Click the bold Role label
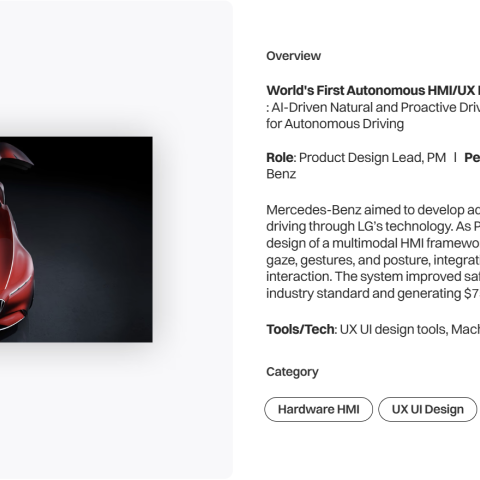 pos(280,158)
